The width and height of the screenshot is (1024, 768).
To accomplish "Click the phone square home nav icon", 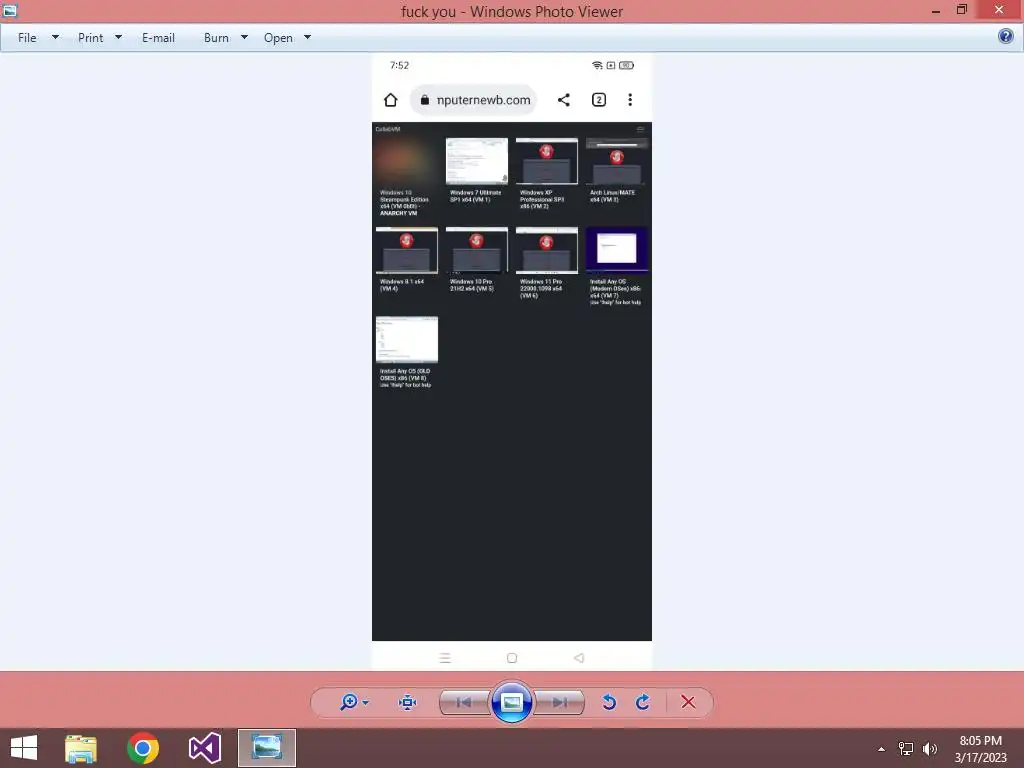I will point(512,658).
